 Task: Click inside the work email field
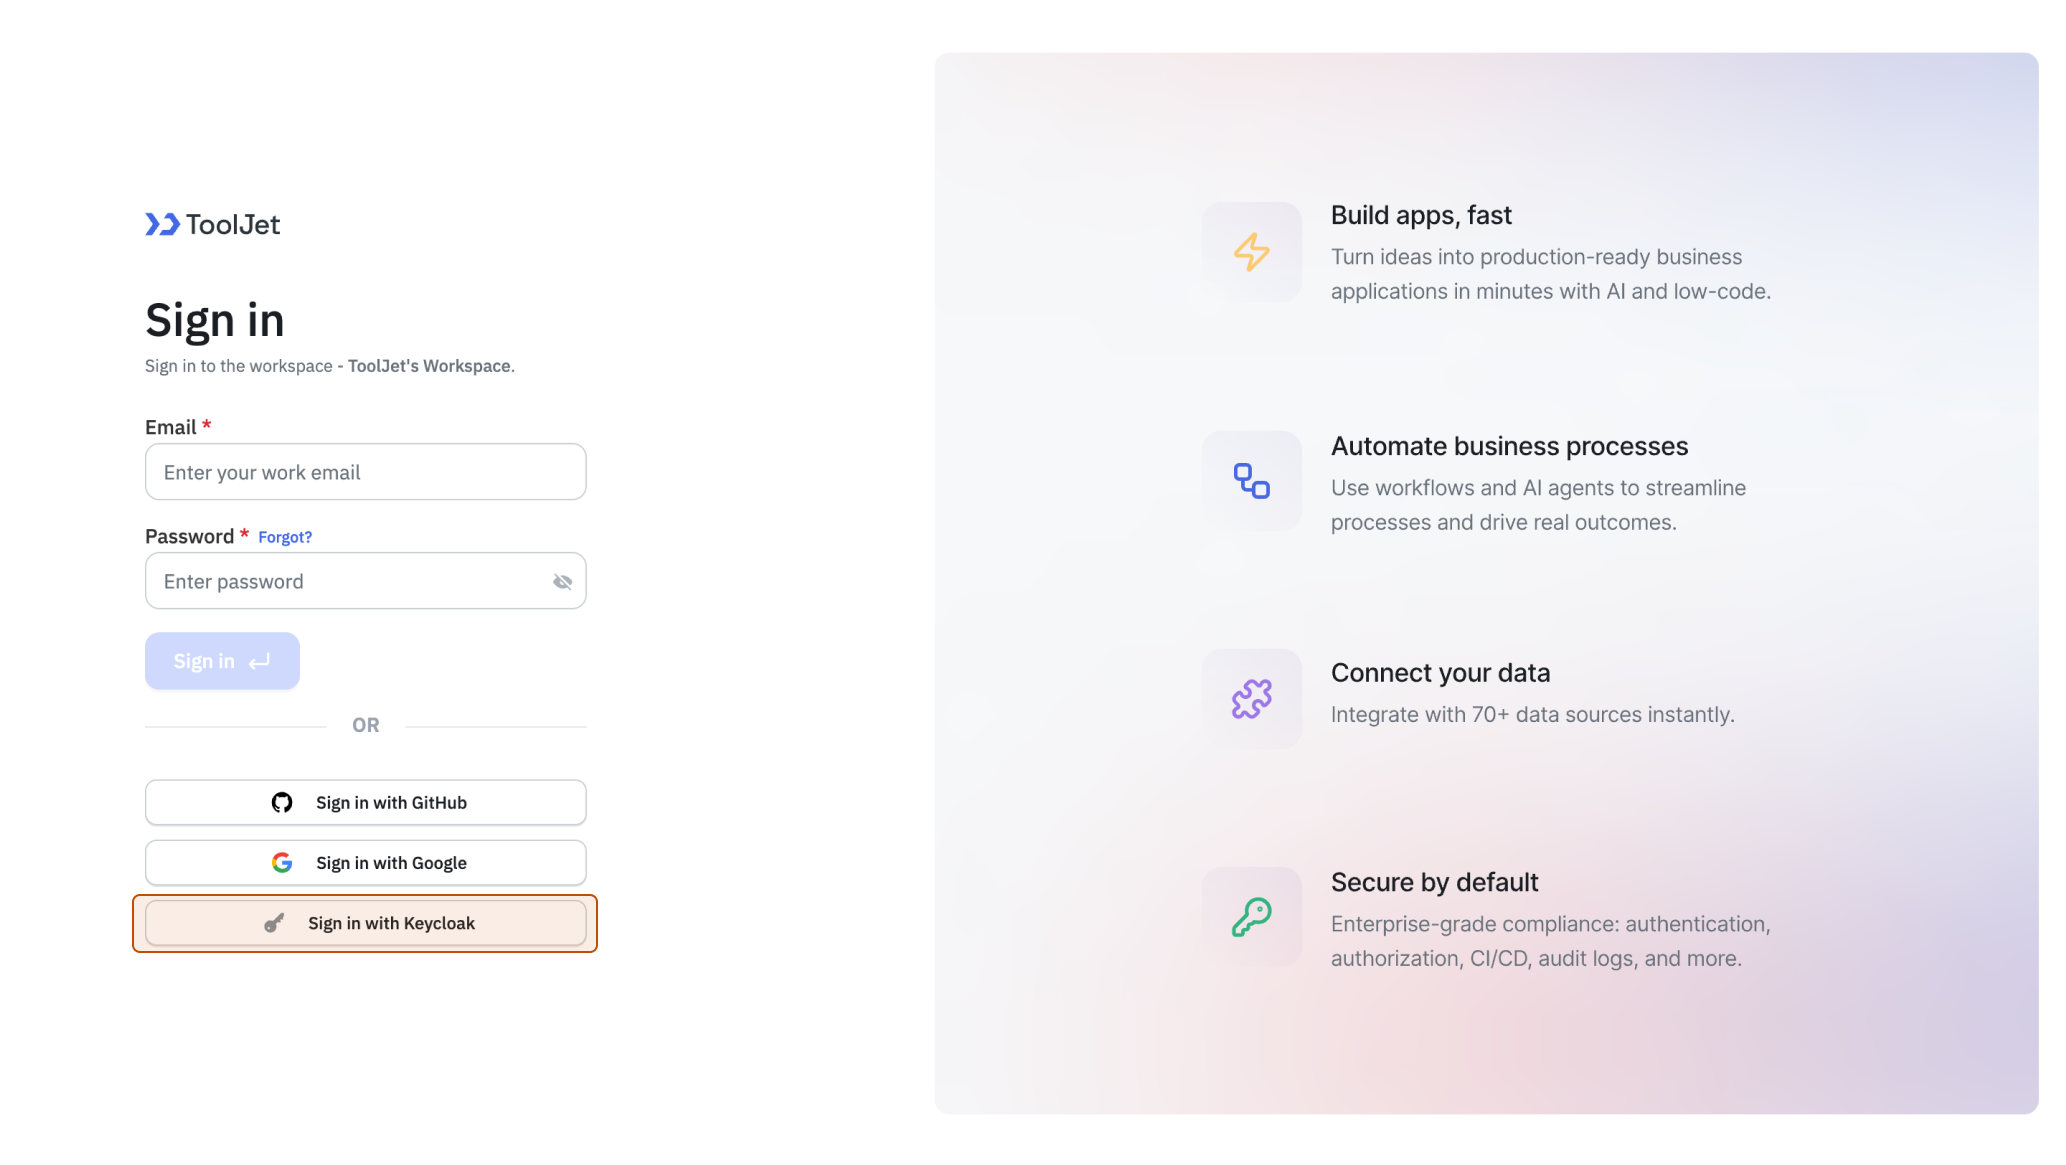tap(365, 471)
